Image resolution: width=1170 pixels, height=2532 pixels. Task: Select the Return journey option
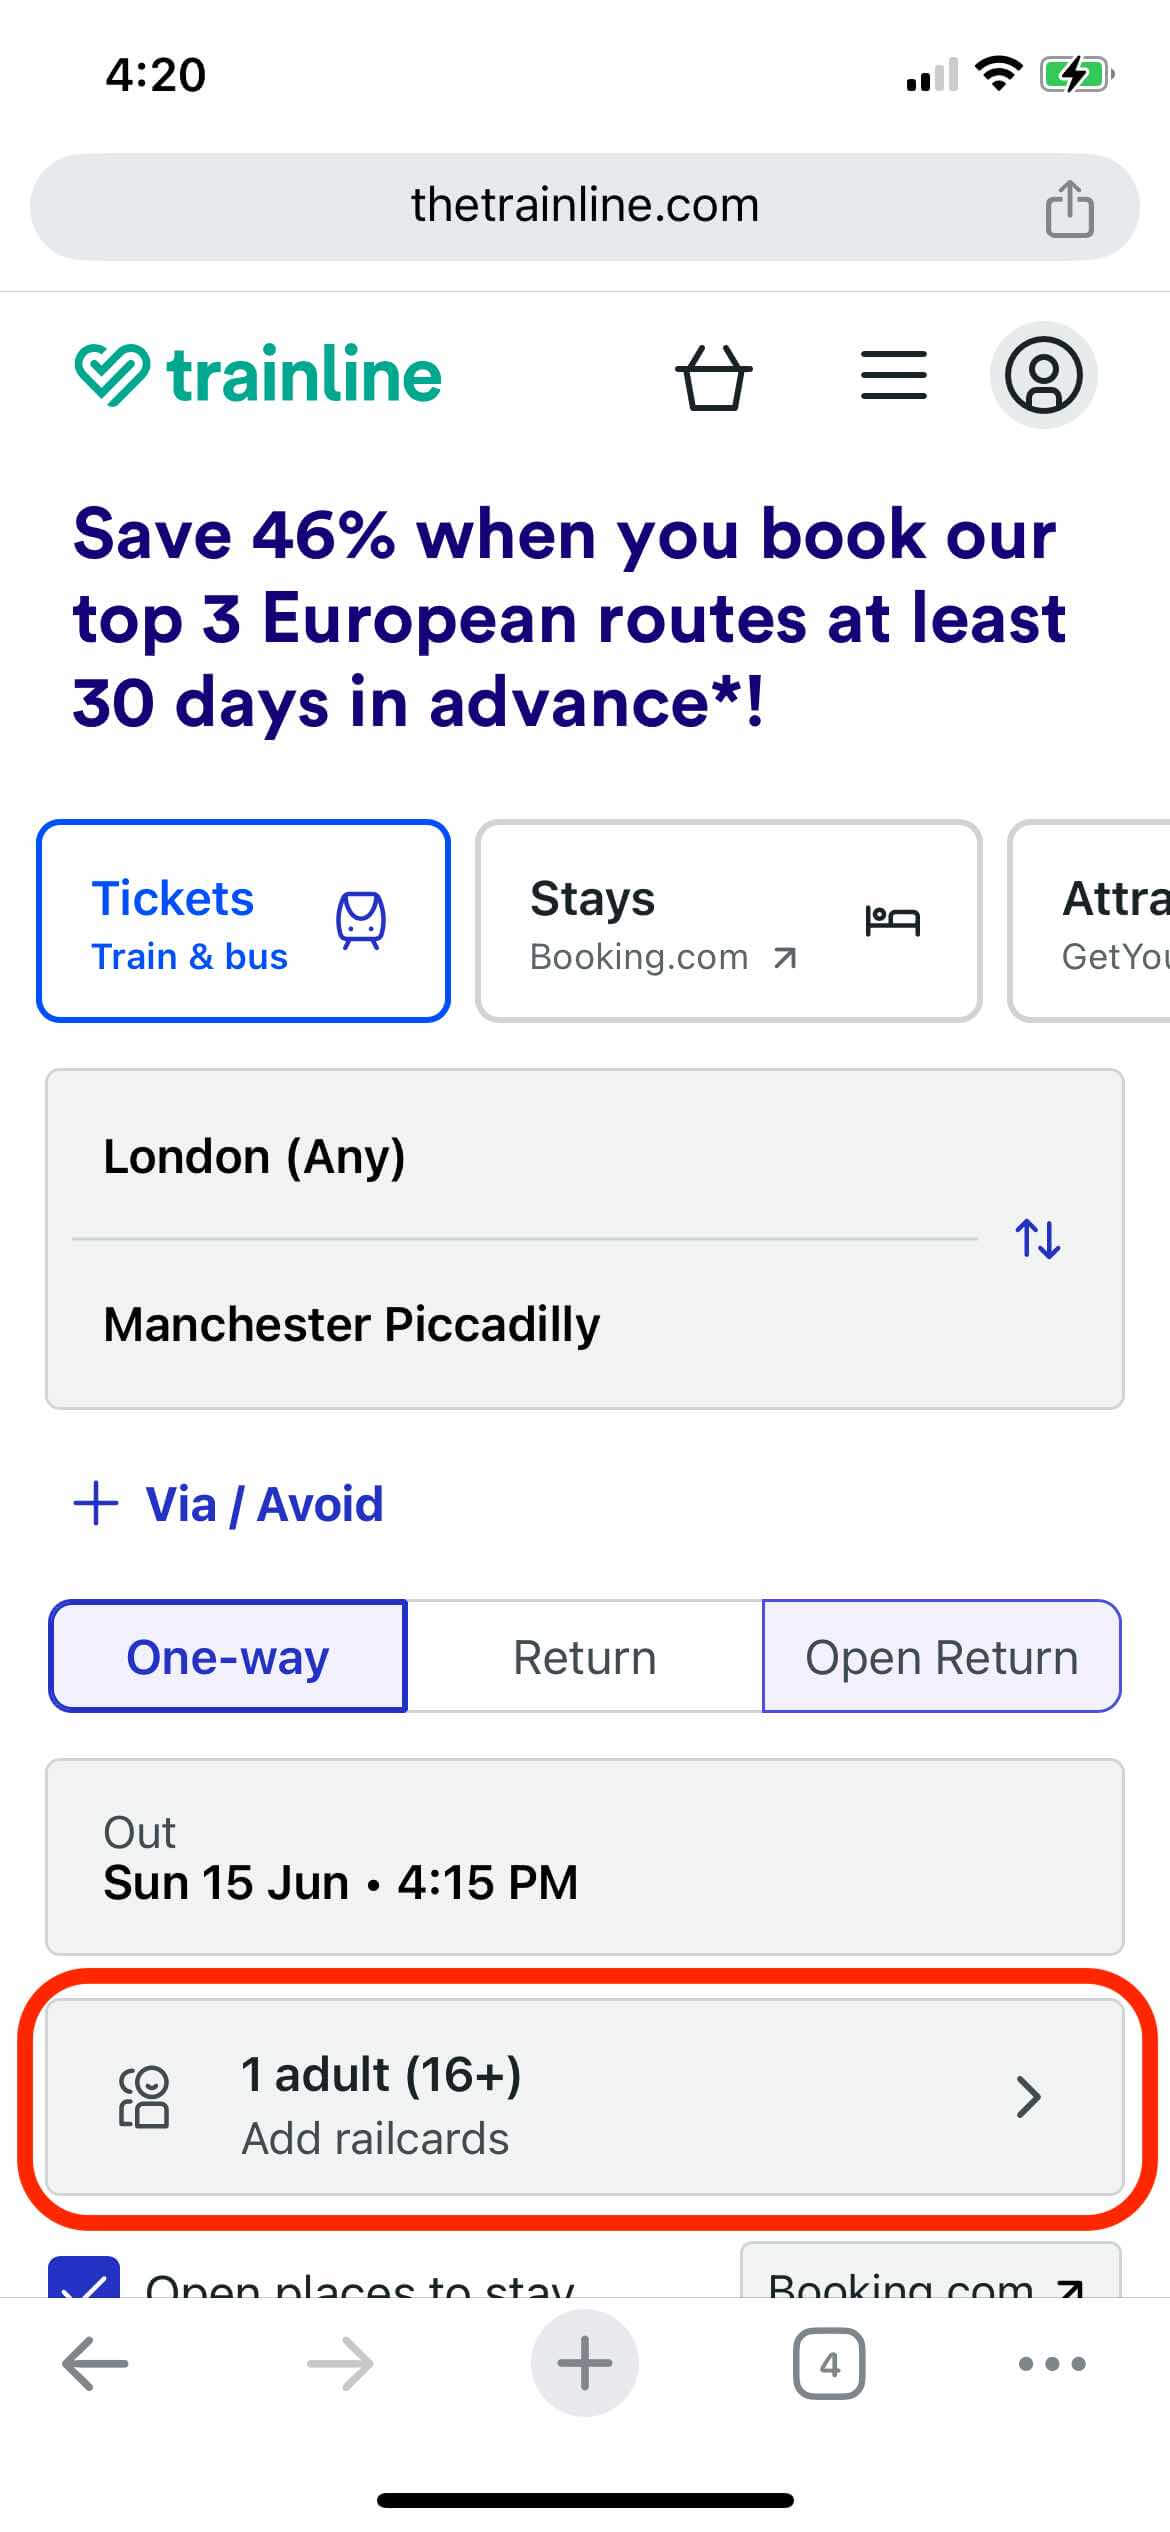click(585, 1657)
